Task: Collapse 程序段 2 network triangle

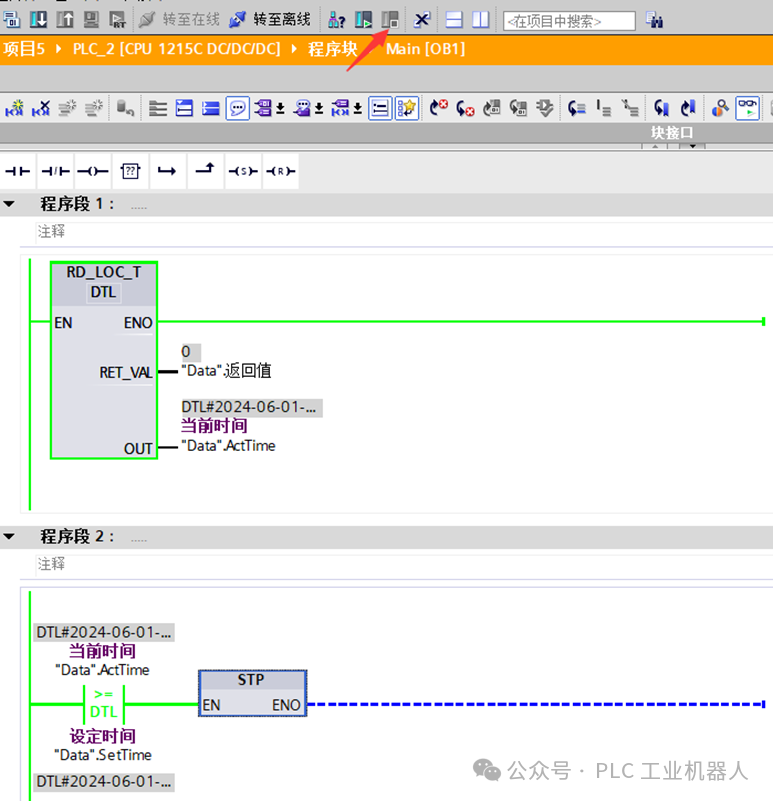Action: pyautogui.click(x=9, y=536)
